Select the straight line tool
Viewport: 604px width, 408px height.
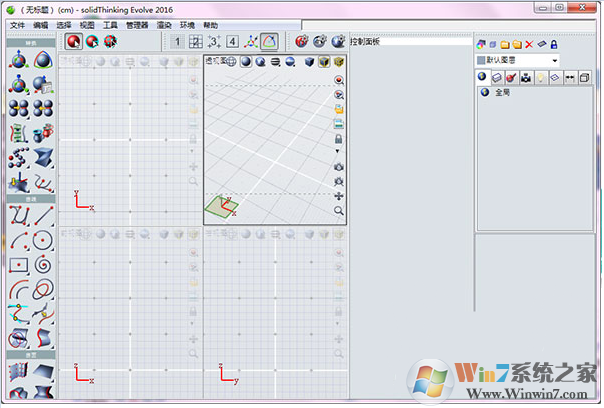[x=43, y=216]
